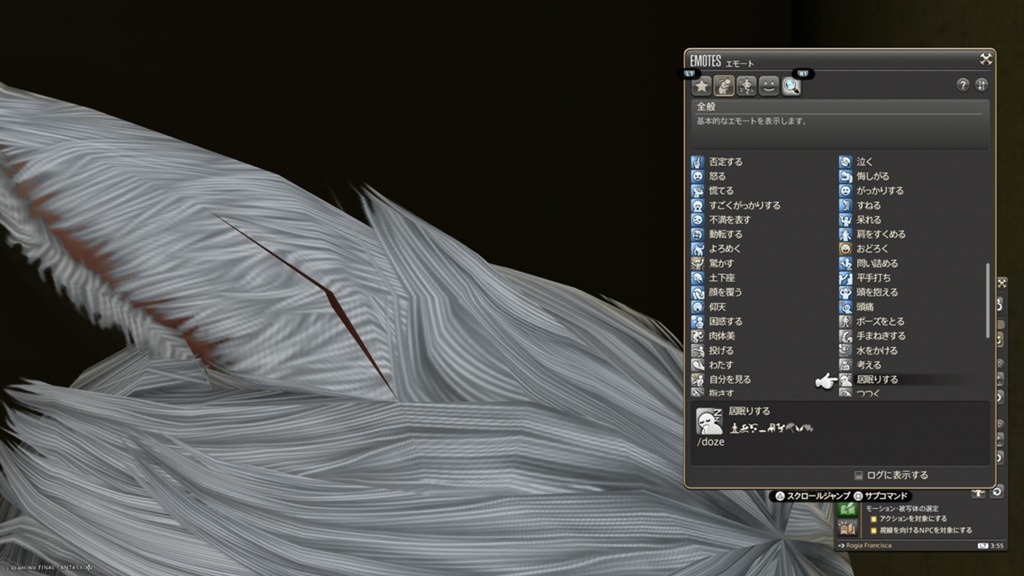The image size is (1024, 576).
Task: Click the 動転する emote icon
Action: [x=697, y=234]
